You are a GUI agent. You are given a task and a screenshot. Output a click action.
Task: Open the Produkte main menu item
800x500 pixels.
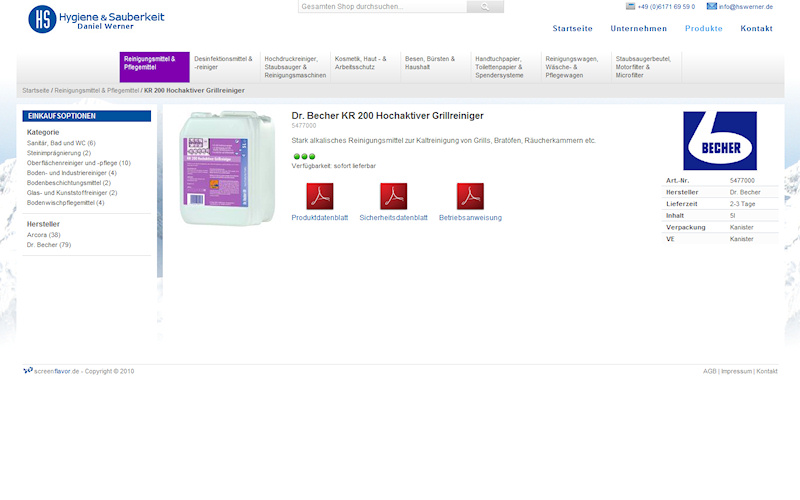[704, 29]
